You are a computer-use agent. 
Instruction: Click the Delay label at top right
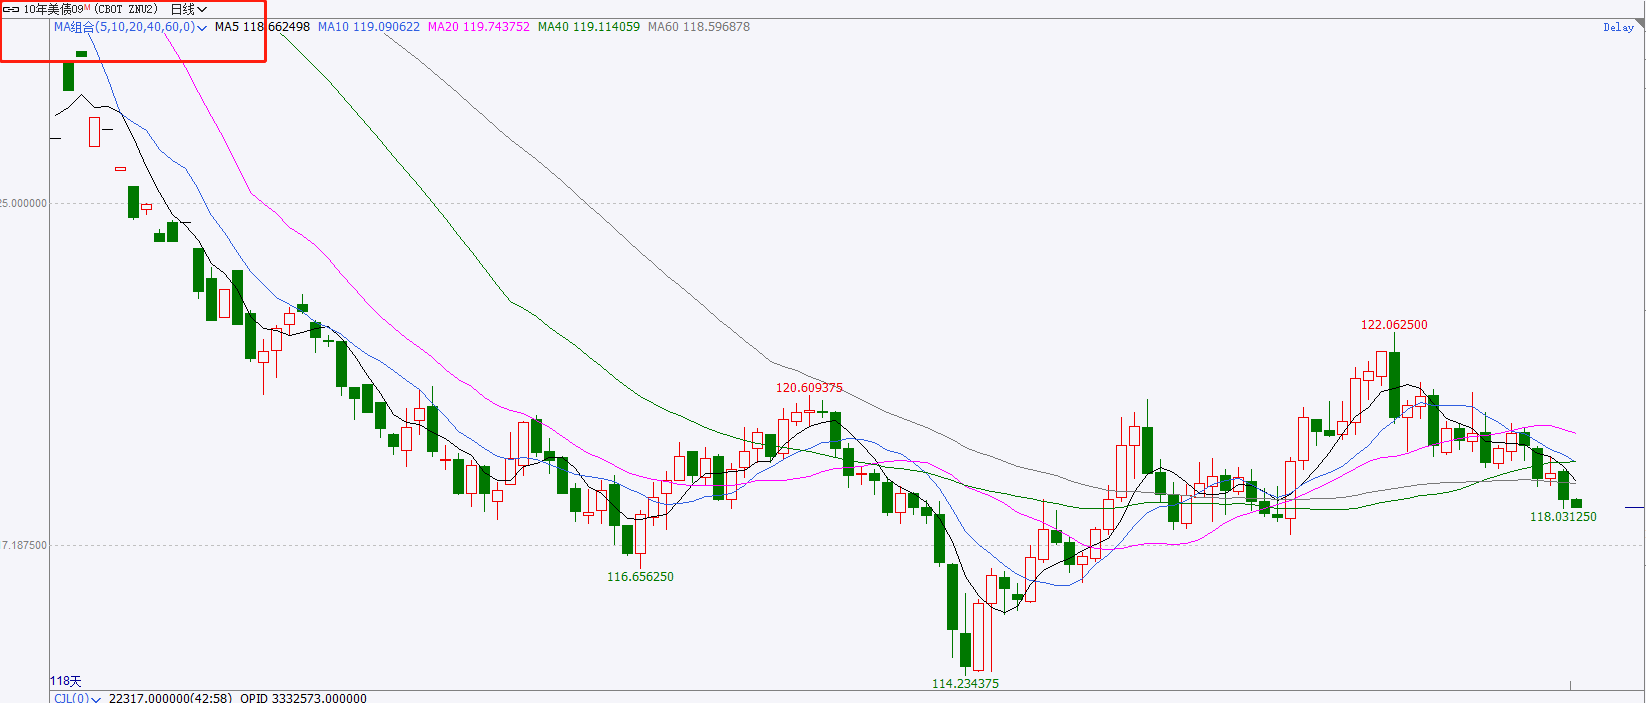click(1618, 28)
